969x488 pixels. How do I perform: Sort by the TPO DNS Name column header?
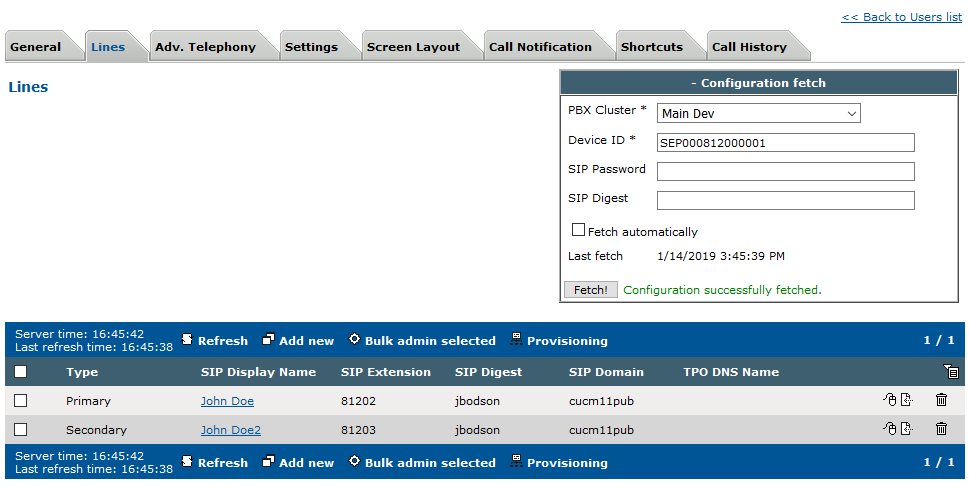(x=731, y=372)
